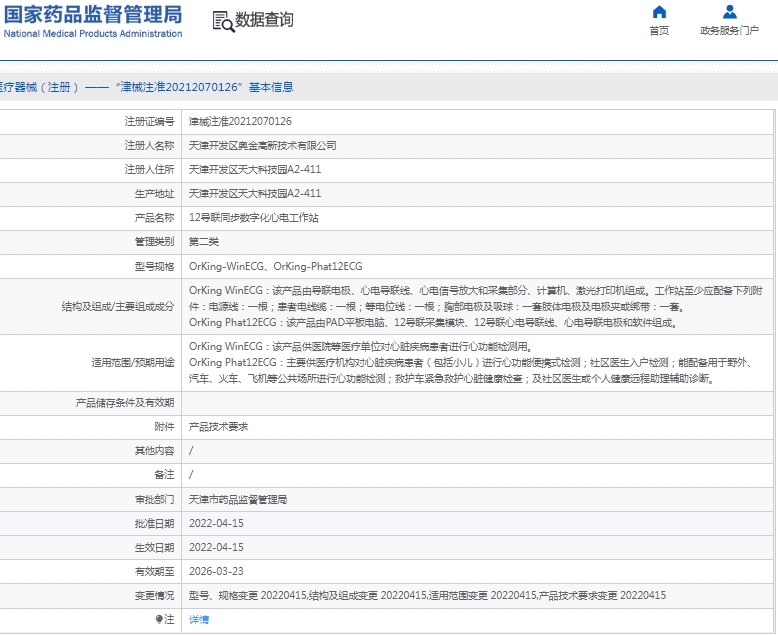Click 批准日期 value 2022-04-15

[216, 523]
